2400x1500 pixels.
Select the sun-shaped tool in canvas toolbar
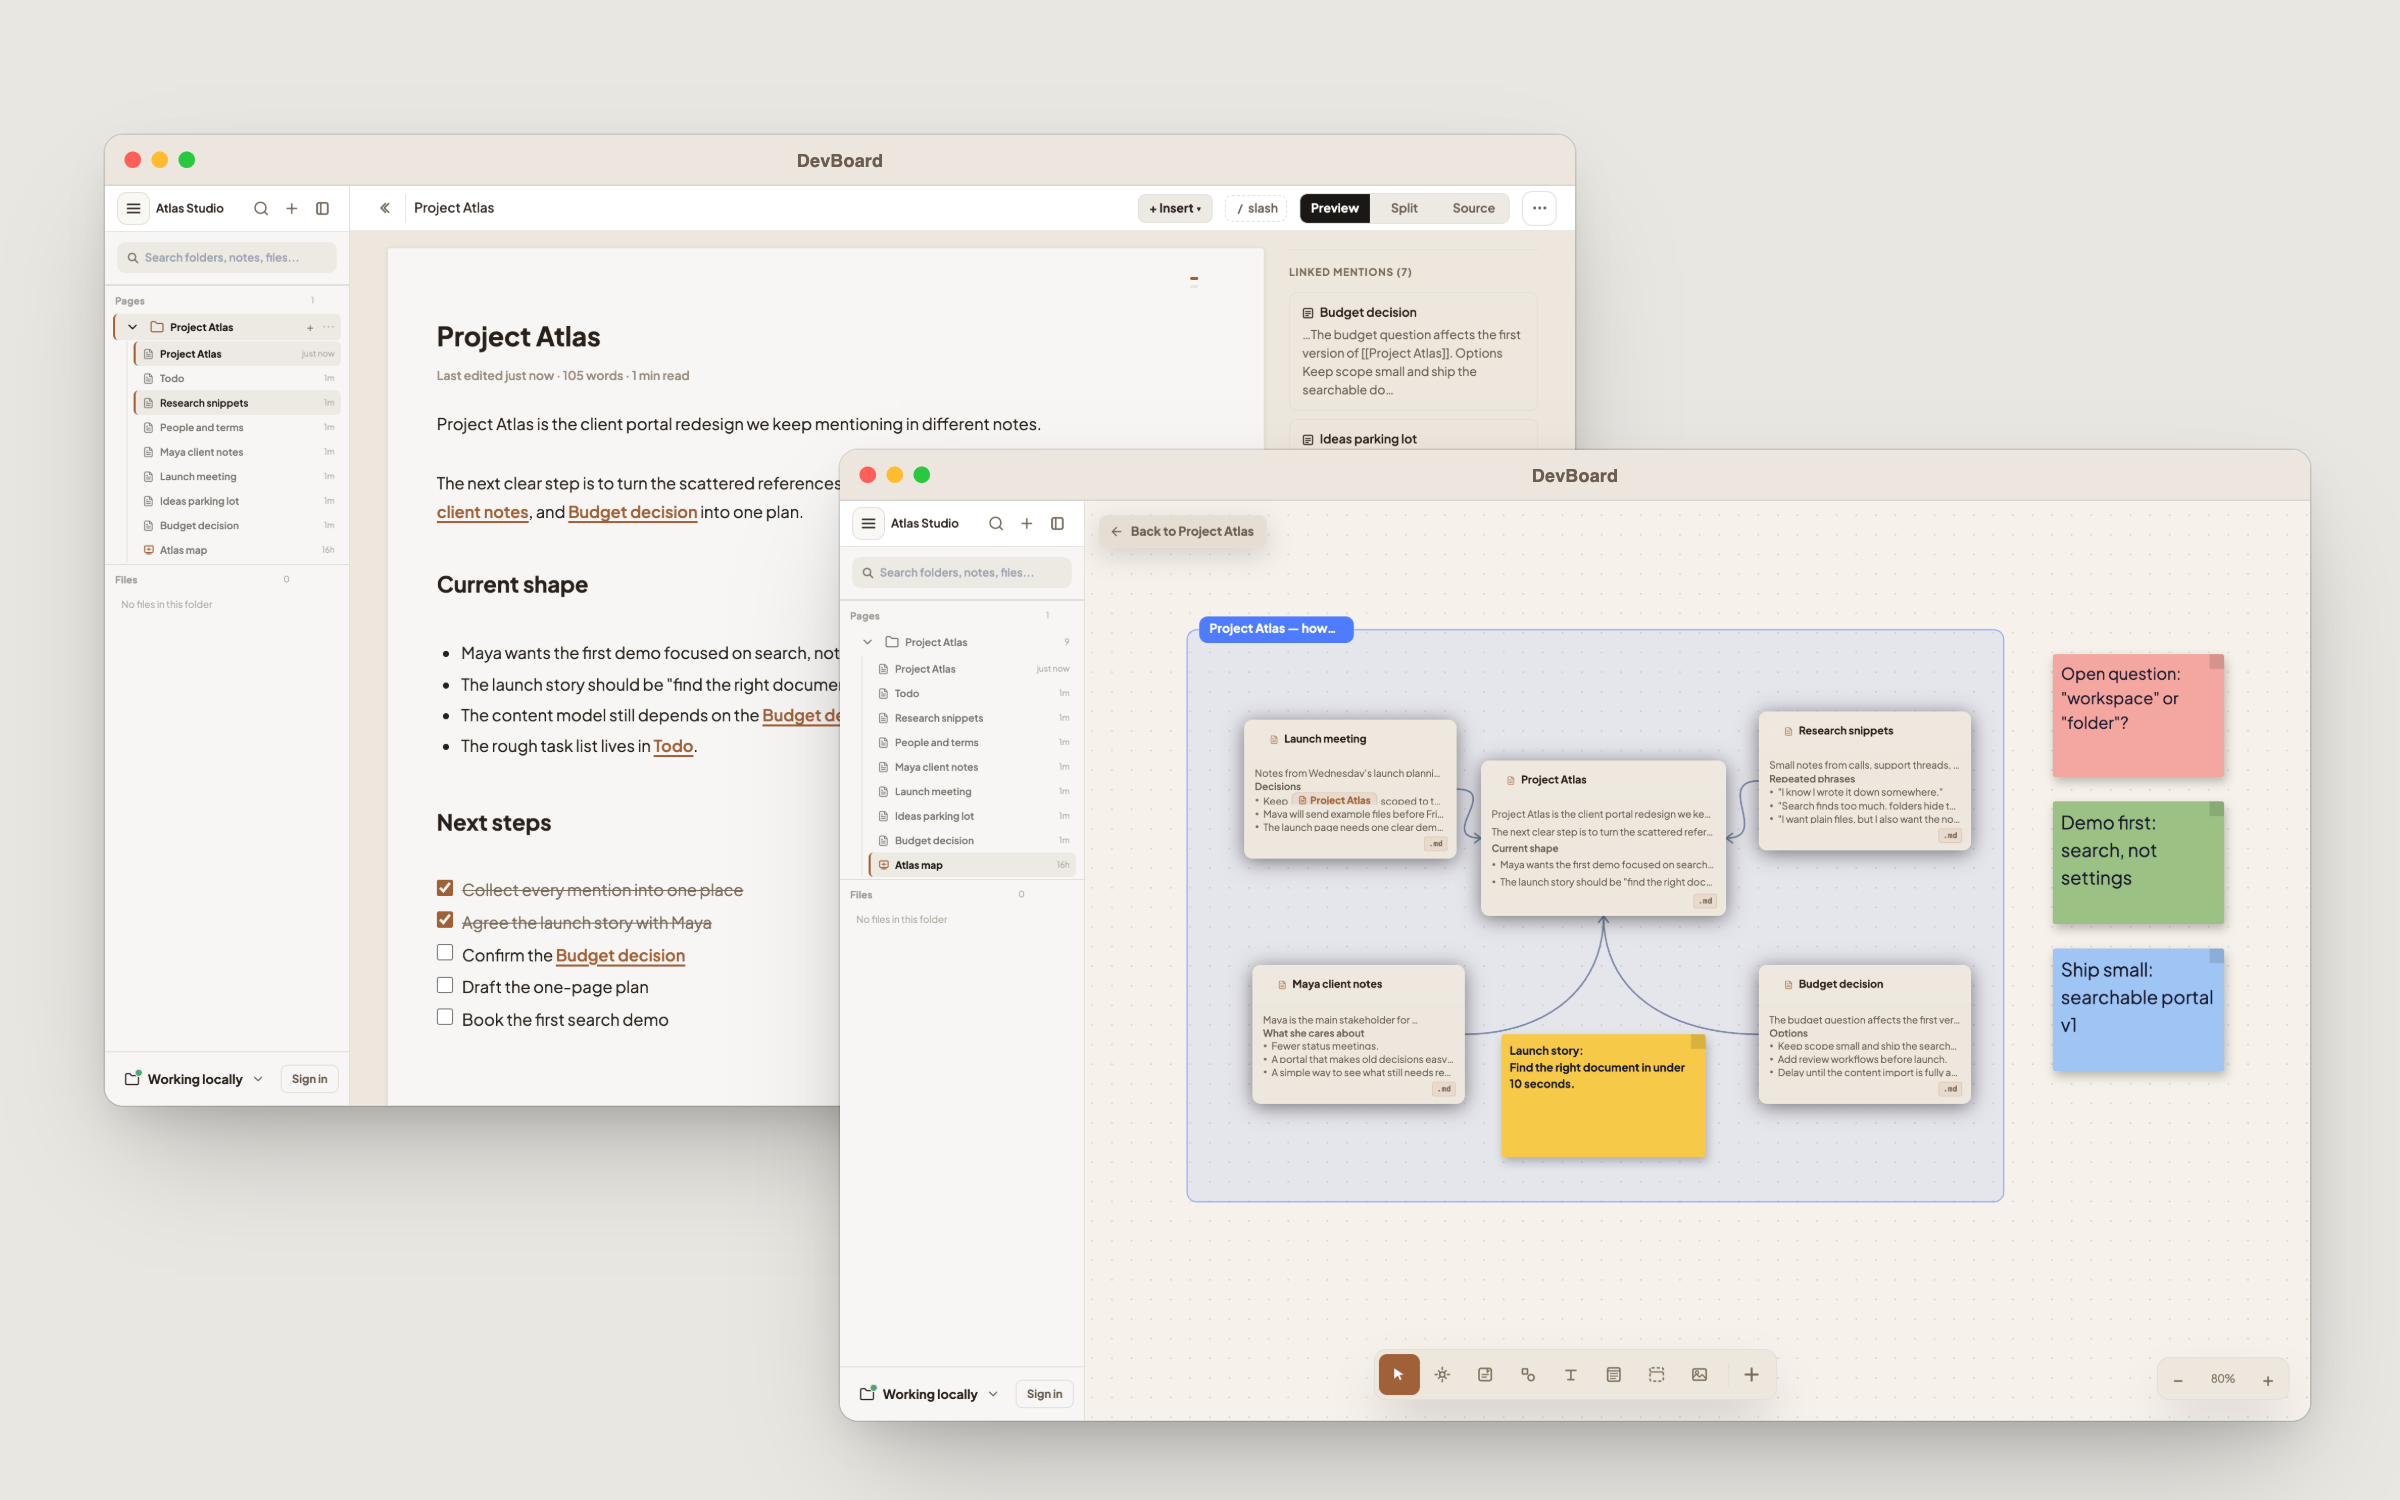pyautogui.click(x=1442, y=1375)
